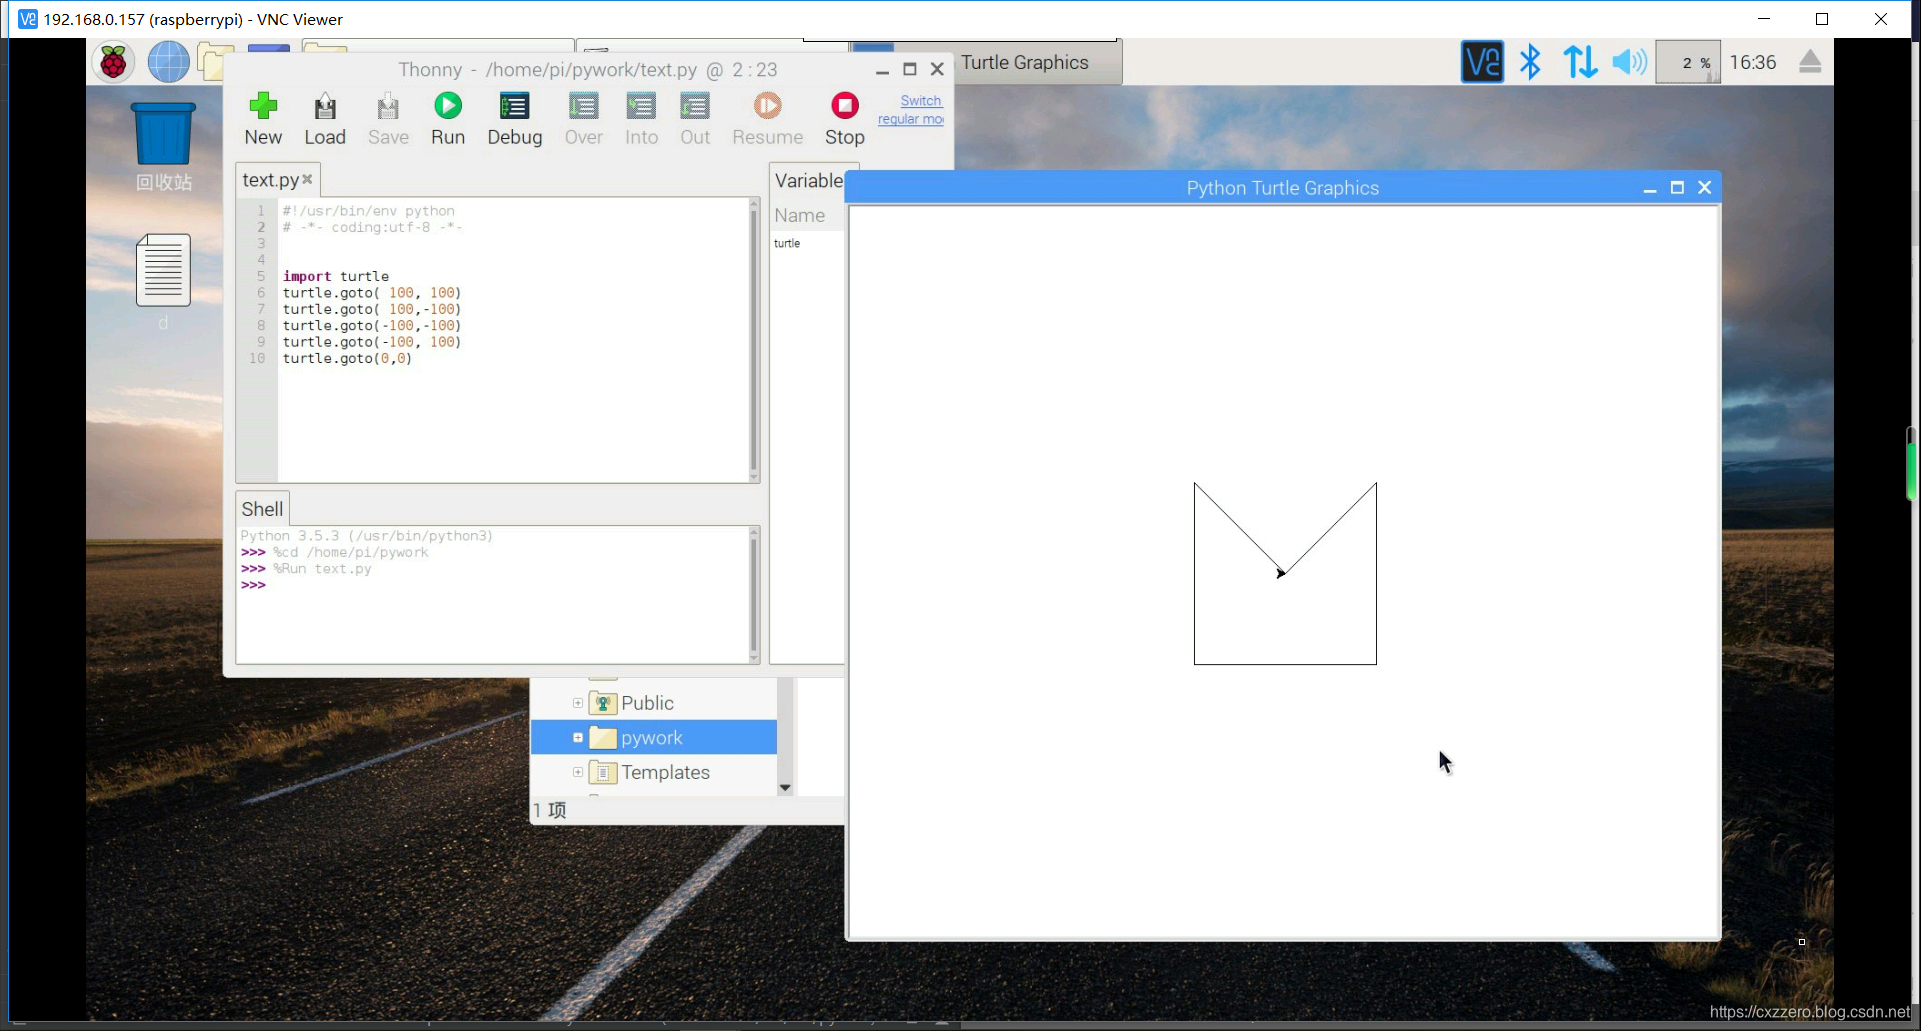1921x1031 pixels.
Task: Expand the pywork folder node
Action: (x=577, y=738)
